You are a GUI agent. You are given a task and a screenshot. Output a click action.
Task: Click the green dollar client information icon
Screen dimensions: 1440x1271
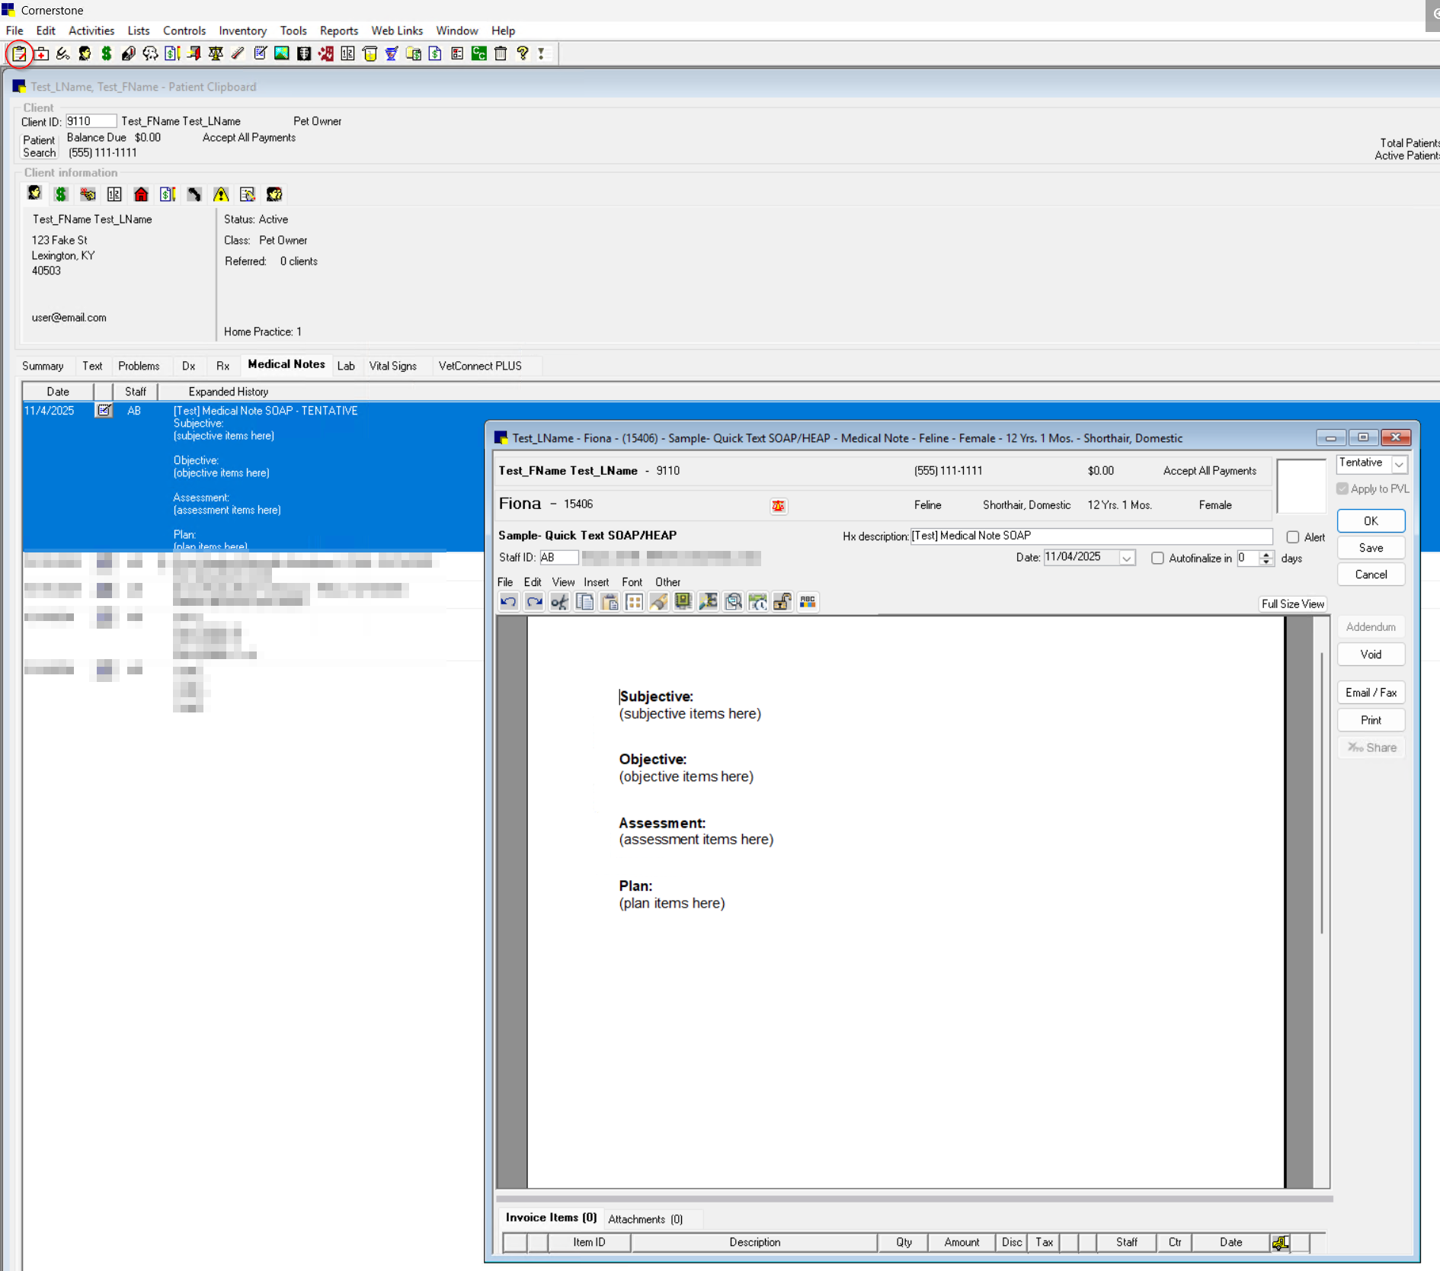(x=61, y=194)
